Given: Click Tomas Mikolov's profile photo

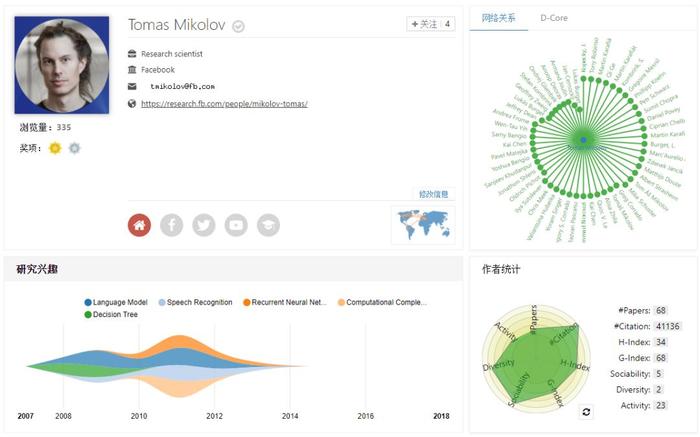Looking at the screenshot, I should 62,65.
